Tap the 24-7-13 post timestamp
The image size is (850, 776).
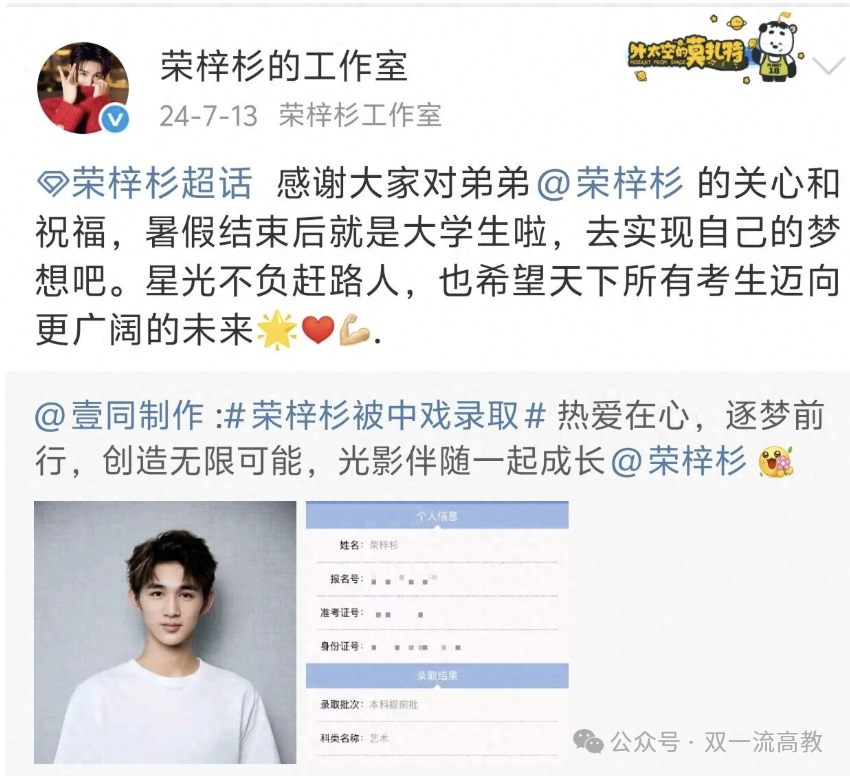(208, 116)
